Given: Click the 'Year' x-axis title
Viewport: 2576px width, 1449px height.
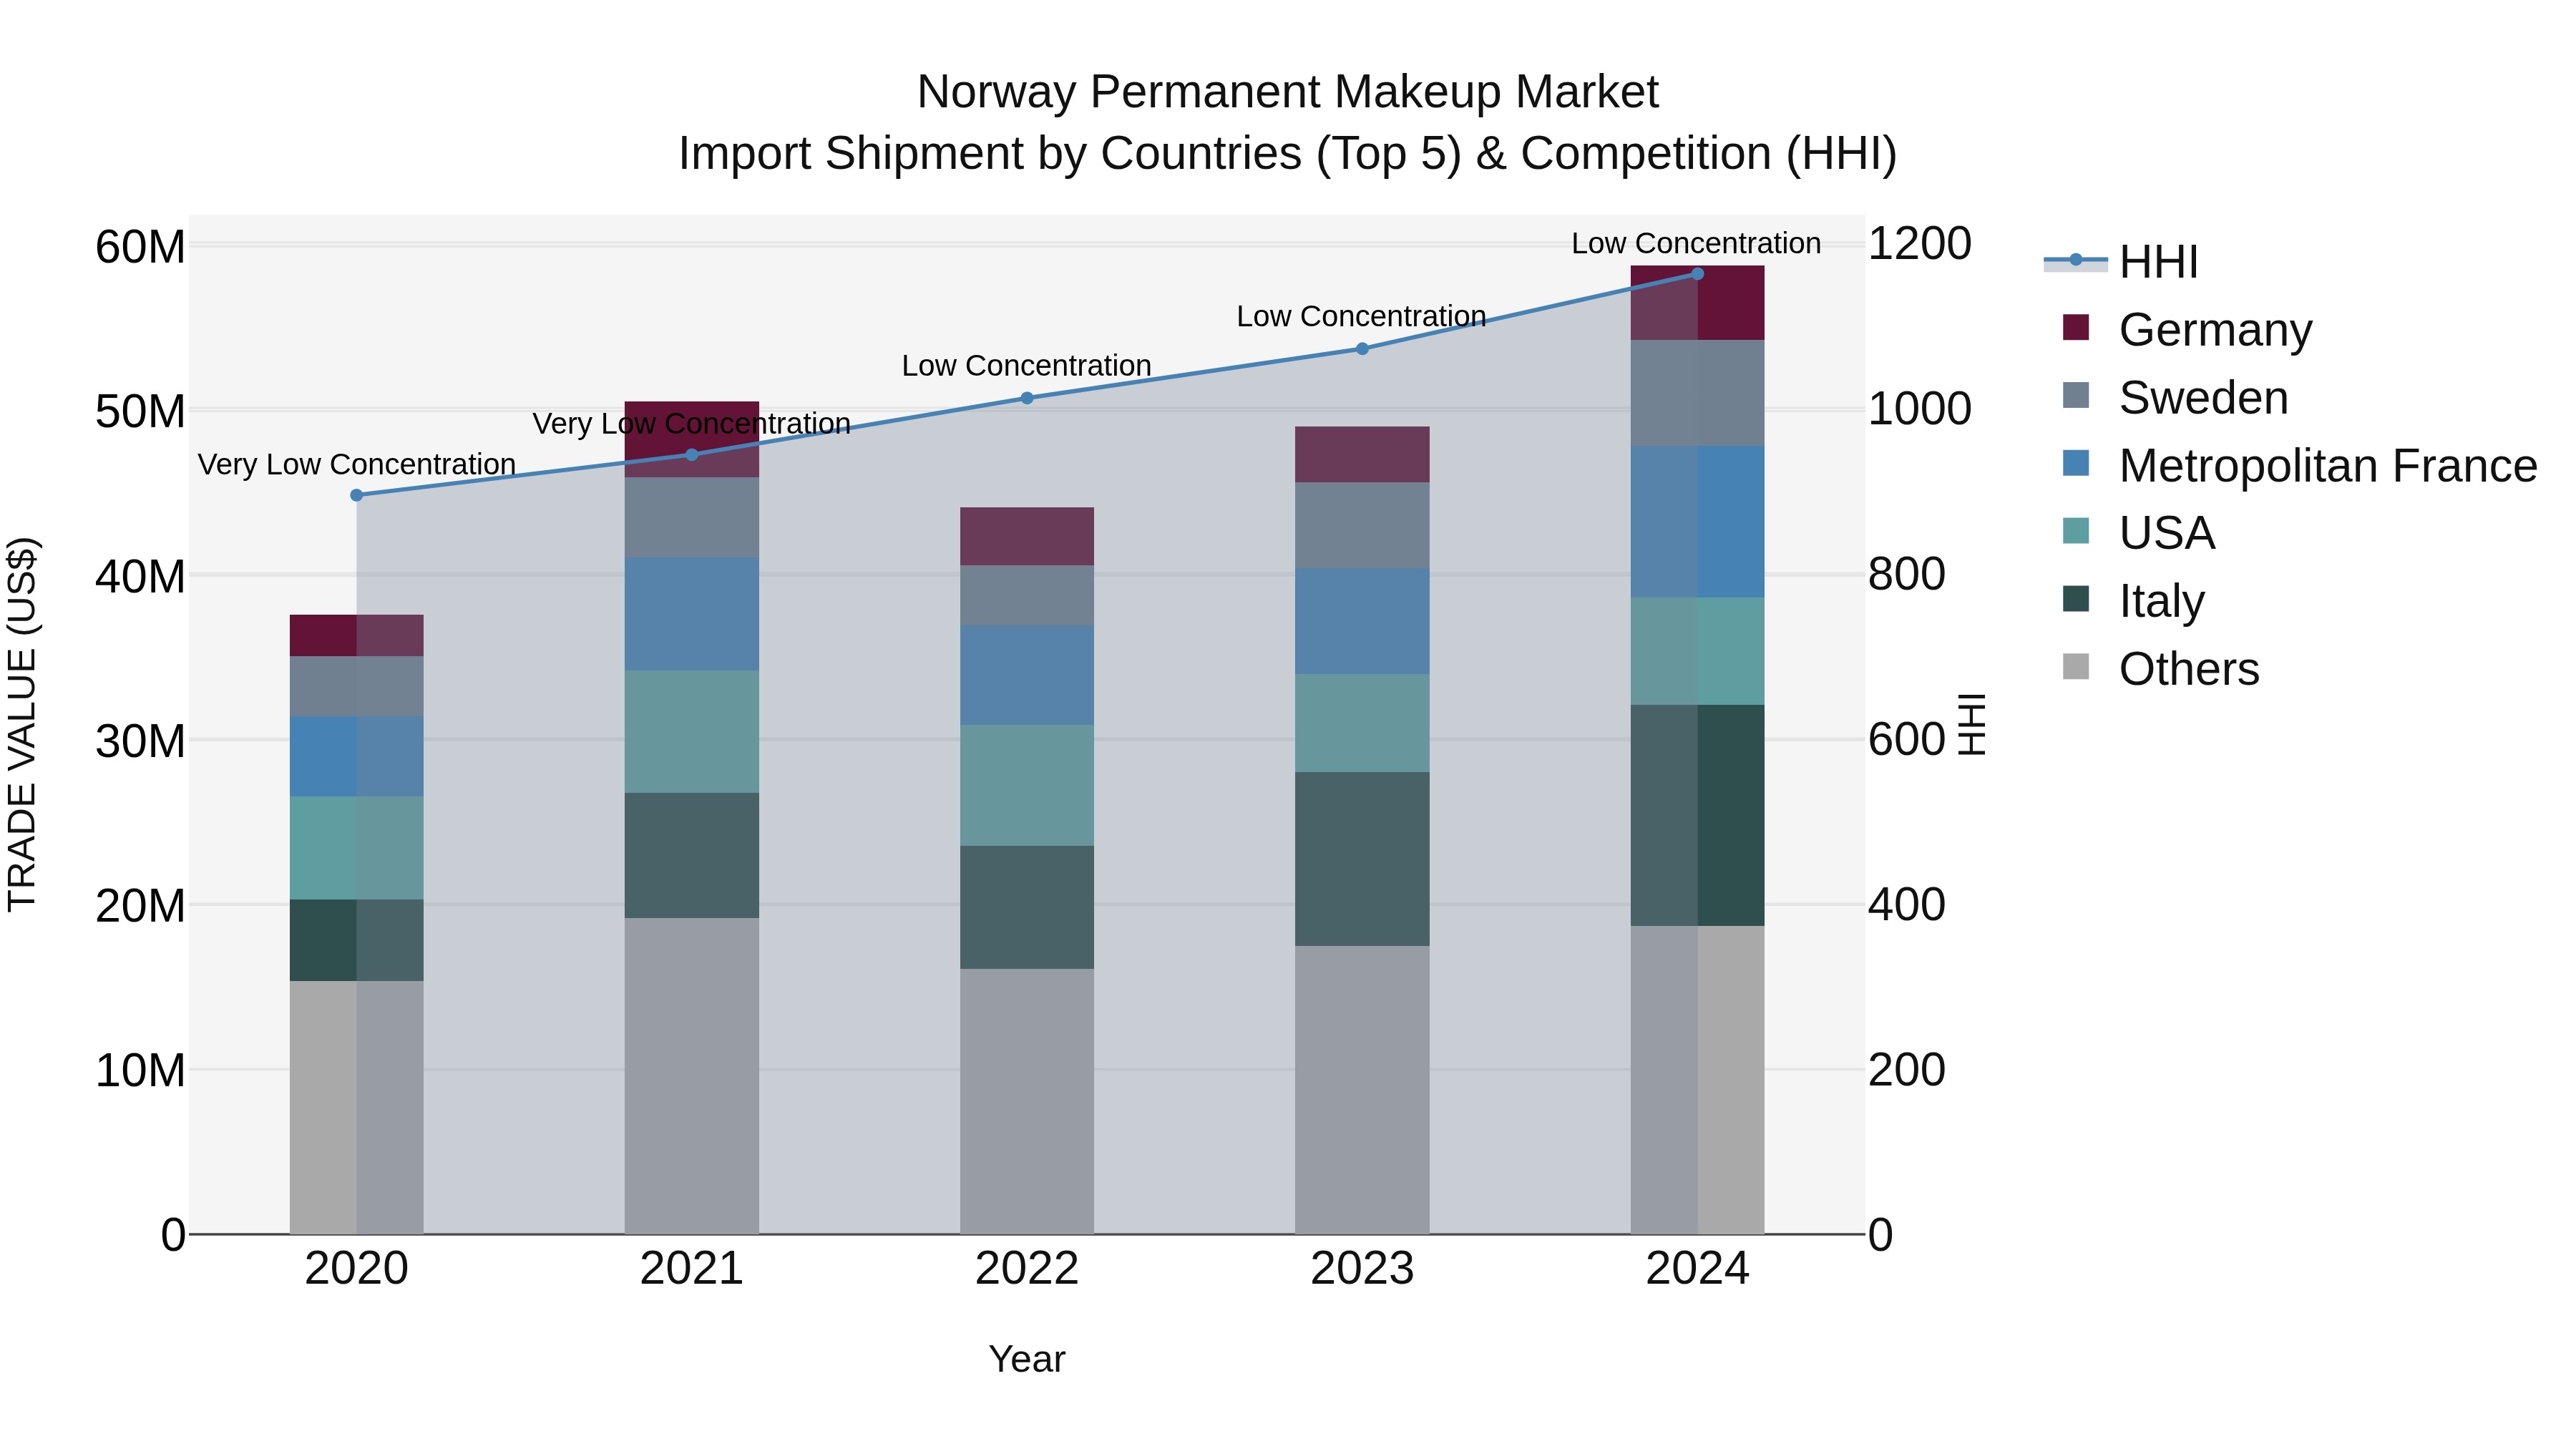Looking at the screenshot, I should [1027, 1360].
